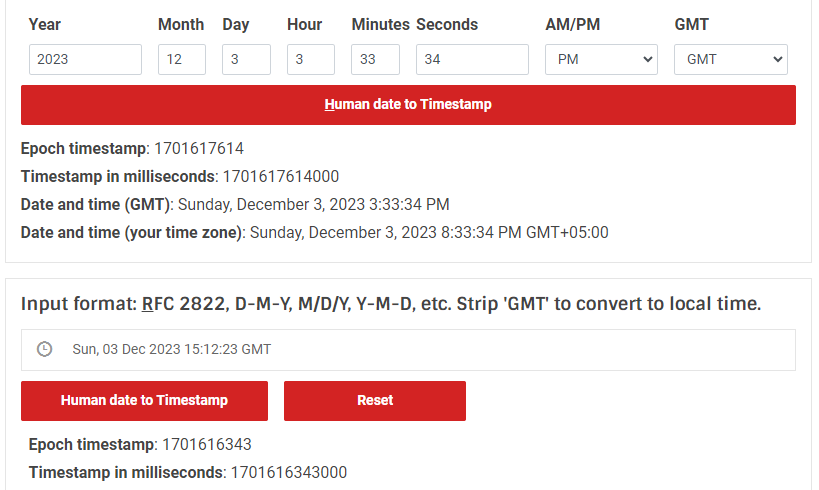The height and width of the screenshot is (490, 819).
Task: Click the Input format heading text
Action: coord(391,304)
